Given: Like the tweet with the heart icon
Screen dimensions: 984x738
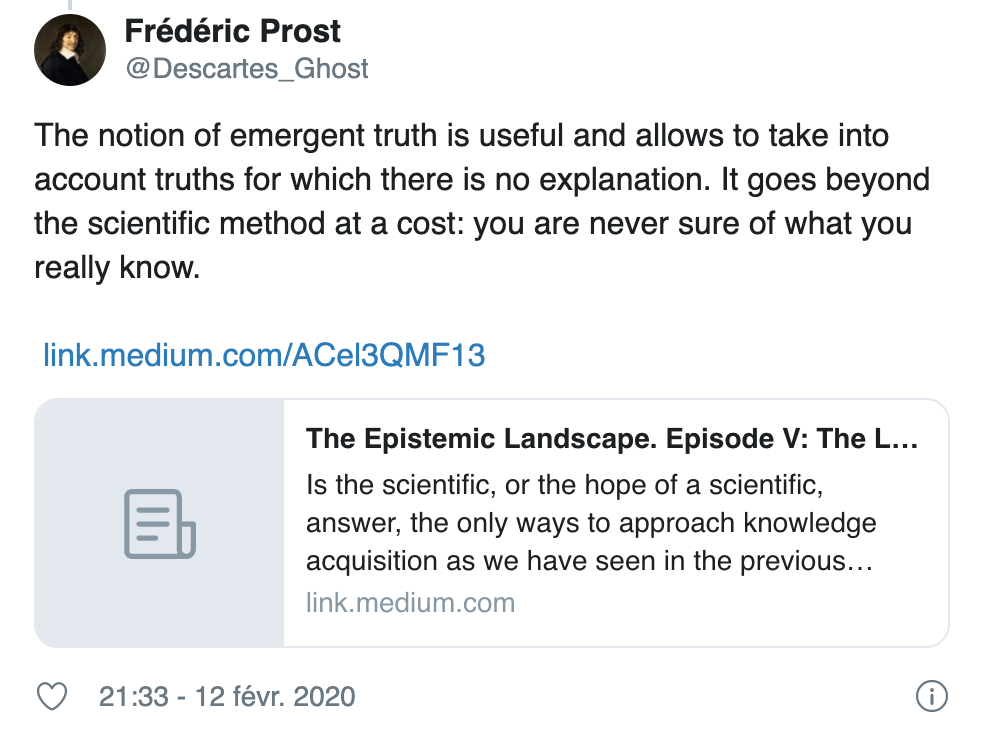Looking at the screenshot, I should [x=51, y=695].
